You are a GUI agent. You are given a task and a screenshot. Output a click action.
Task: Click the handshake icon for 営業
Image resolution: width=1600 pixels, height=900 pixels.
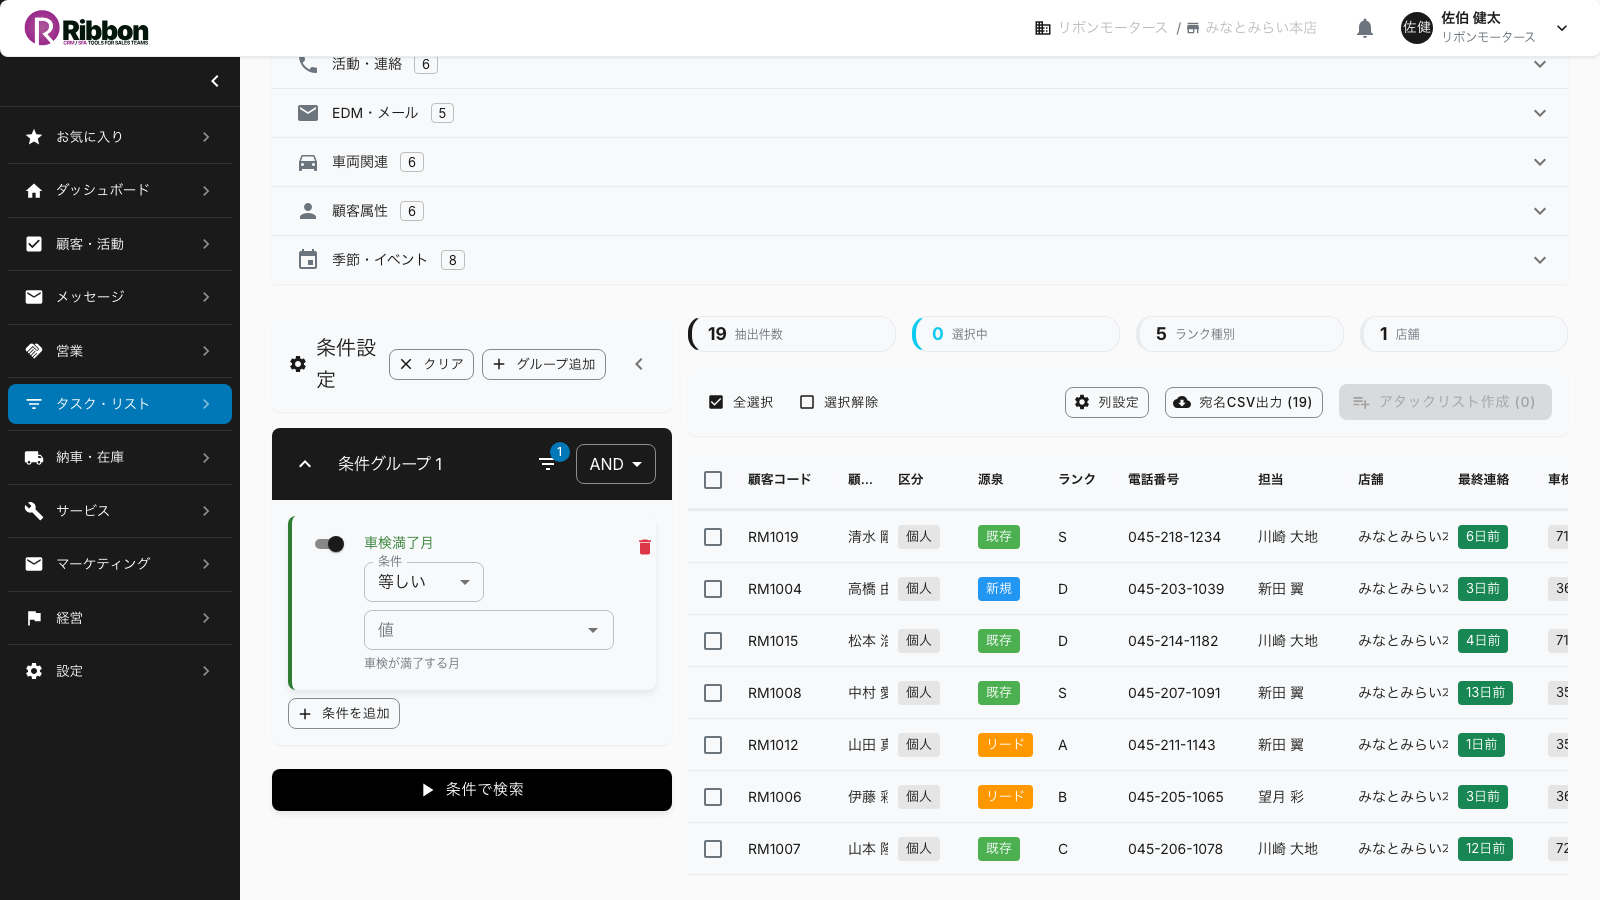pos(34,351)
